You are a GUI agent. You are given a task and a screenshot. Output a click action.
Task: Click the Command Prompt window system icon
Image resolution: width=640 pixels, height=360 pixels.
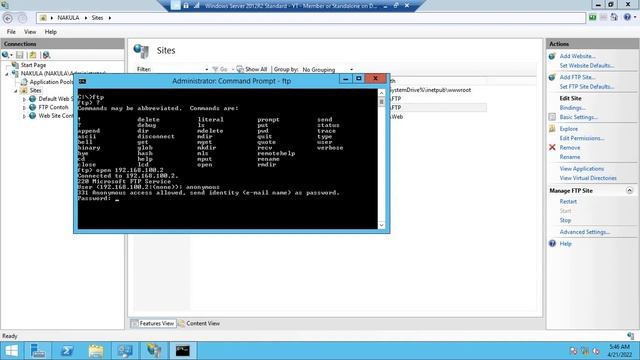(82, 81)
